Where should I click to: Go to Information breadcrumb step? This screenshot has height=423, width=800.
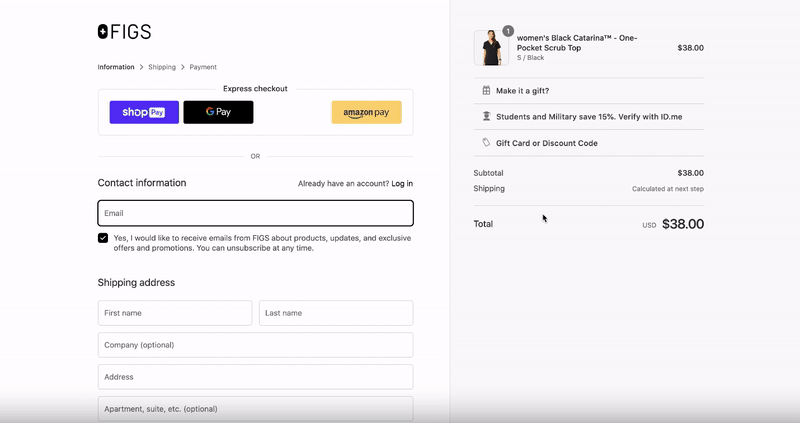[x=116, y=67]
